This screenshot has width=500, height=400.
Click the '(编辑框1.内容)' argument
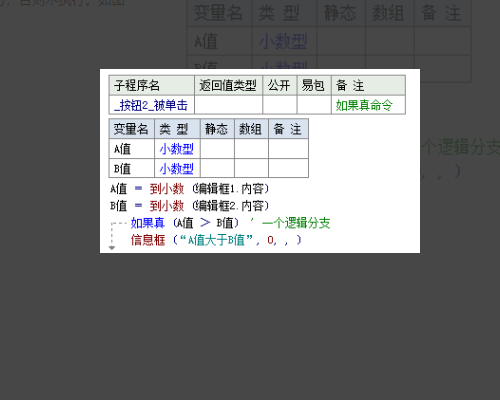pyautogui.click(x=231, y=189)
